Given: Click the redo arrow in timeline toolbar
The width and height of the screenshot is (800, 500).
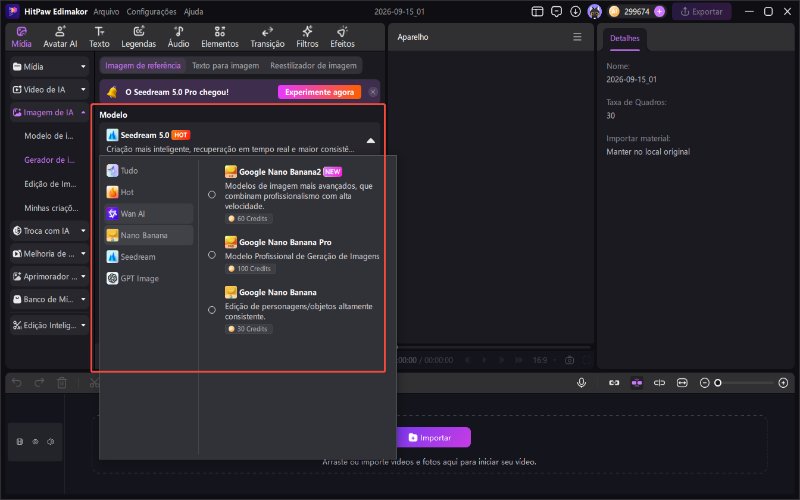Looking at the screenshot, I should [39, 383].
